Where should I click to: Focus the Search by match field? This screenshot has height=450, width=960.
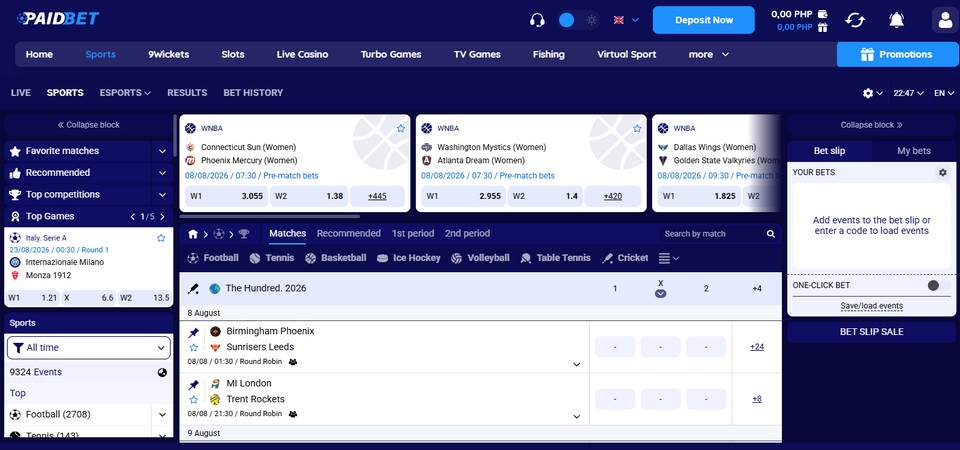tap(710, 234)
